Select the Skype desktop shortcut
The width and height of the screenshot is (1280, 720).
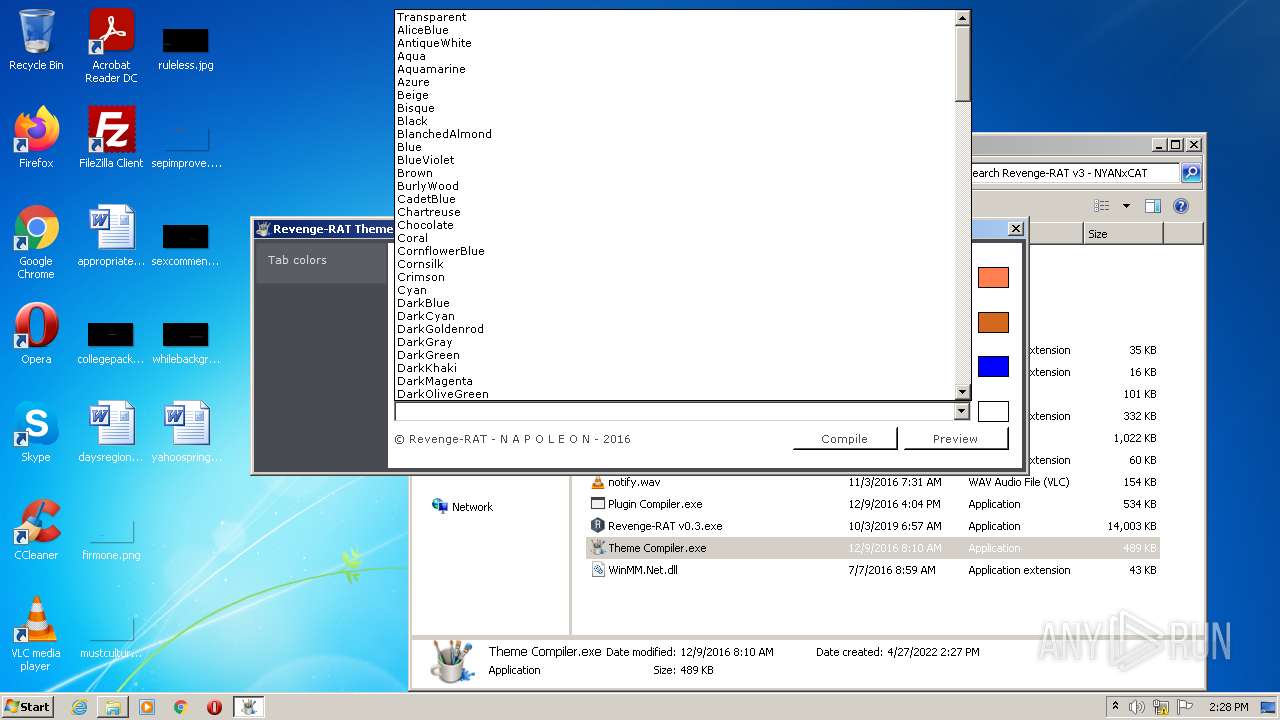[x=36, y=432]
